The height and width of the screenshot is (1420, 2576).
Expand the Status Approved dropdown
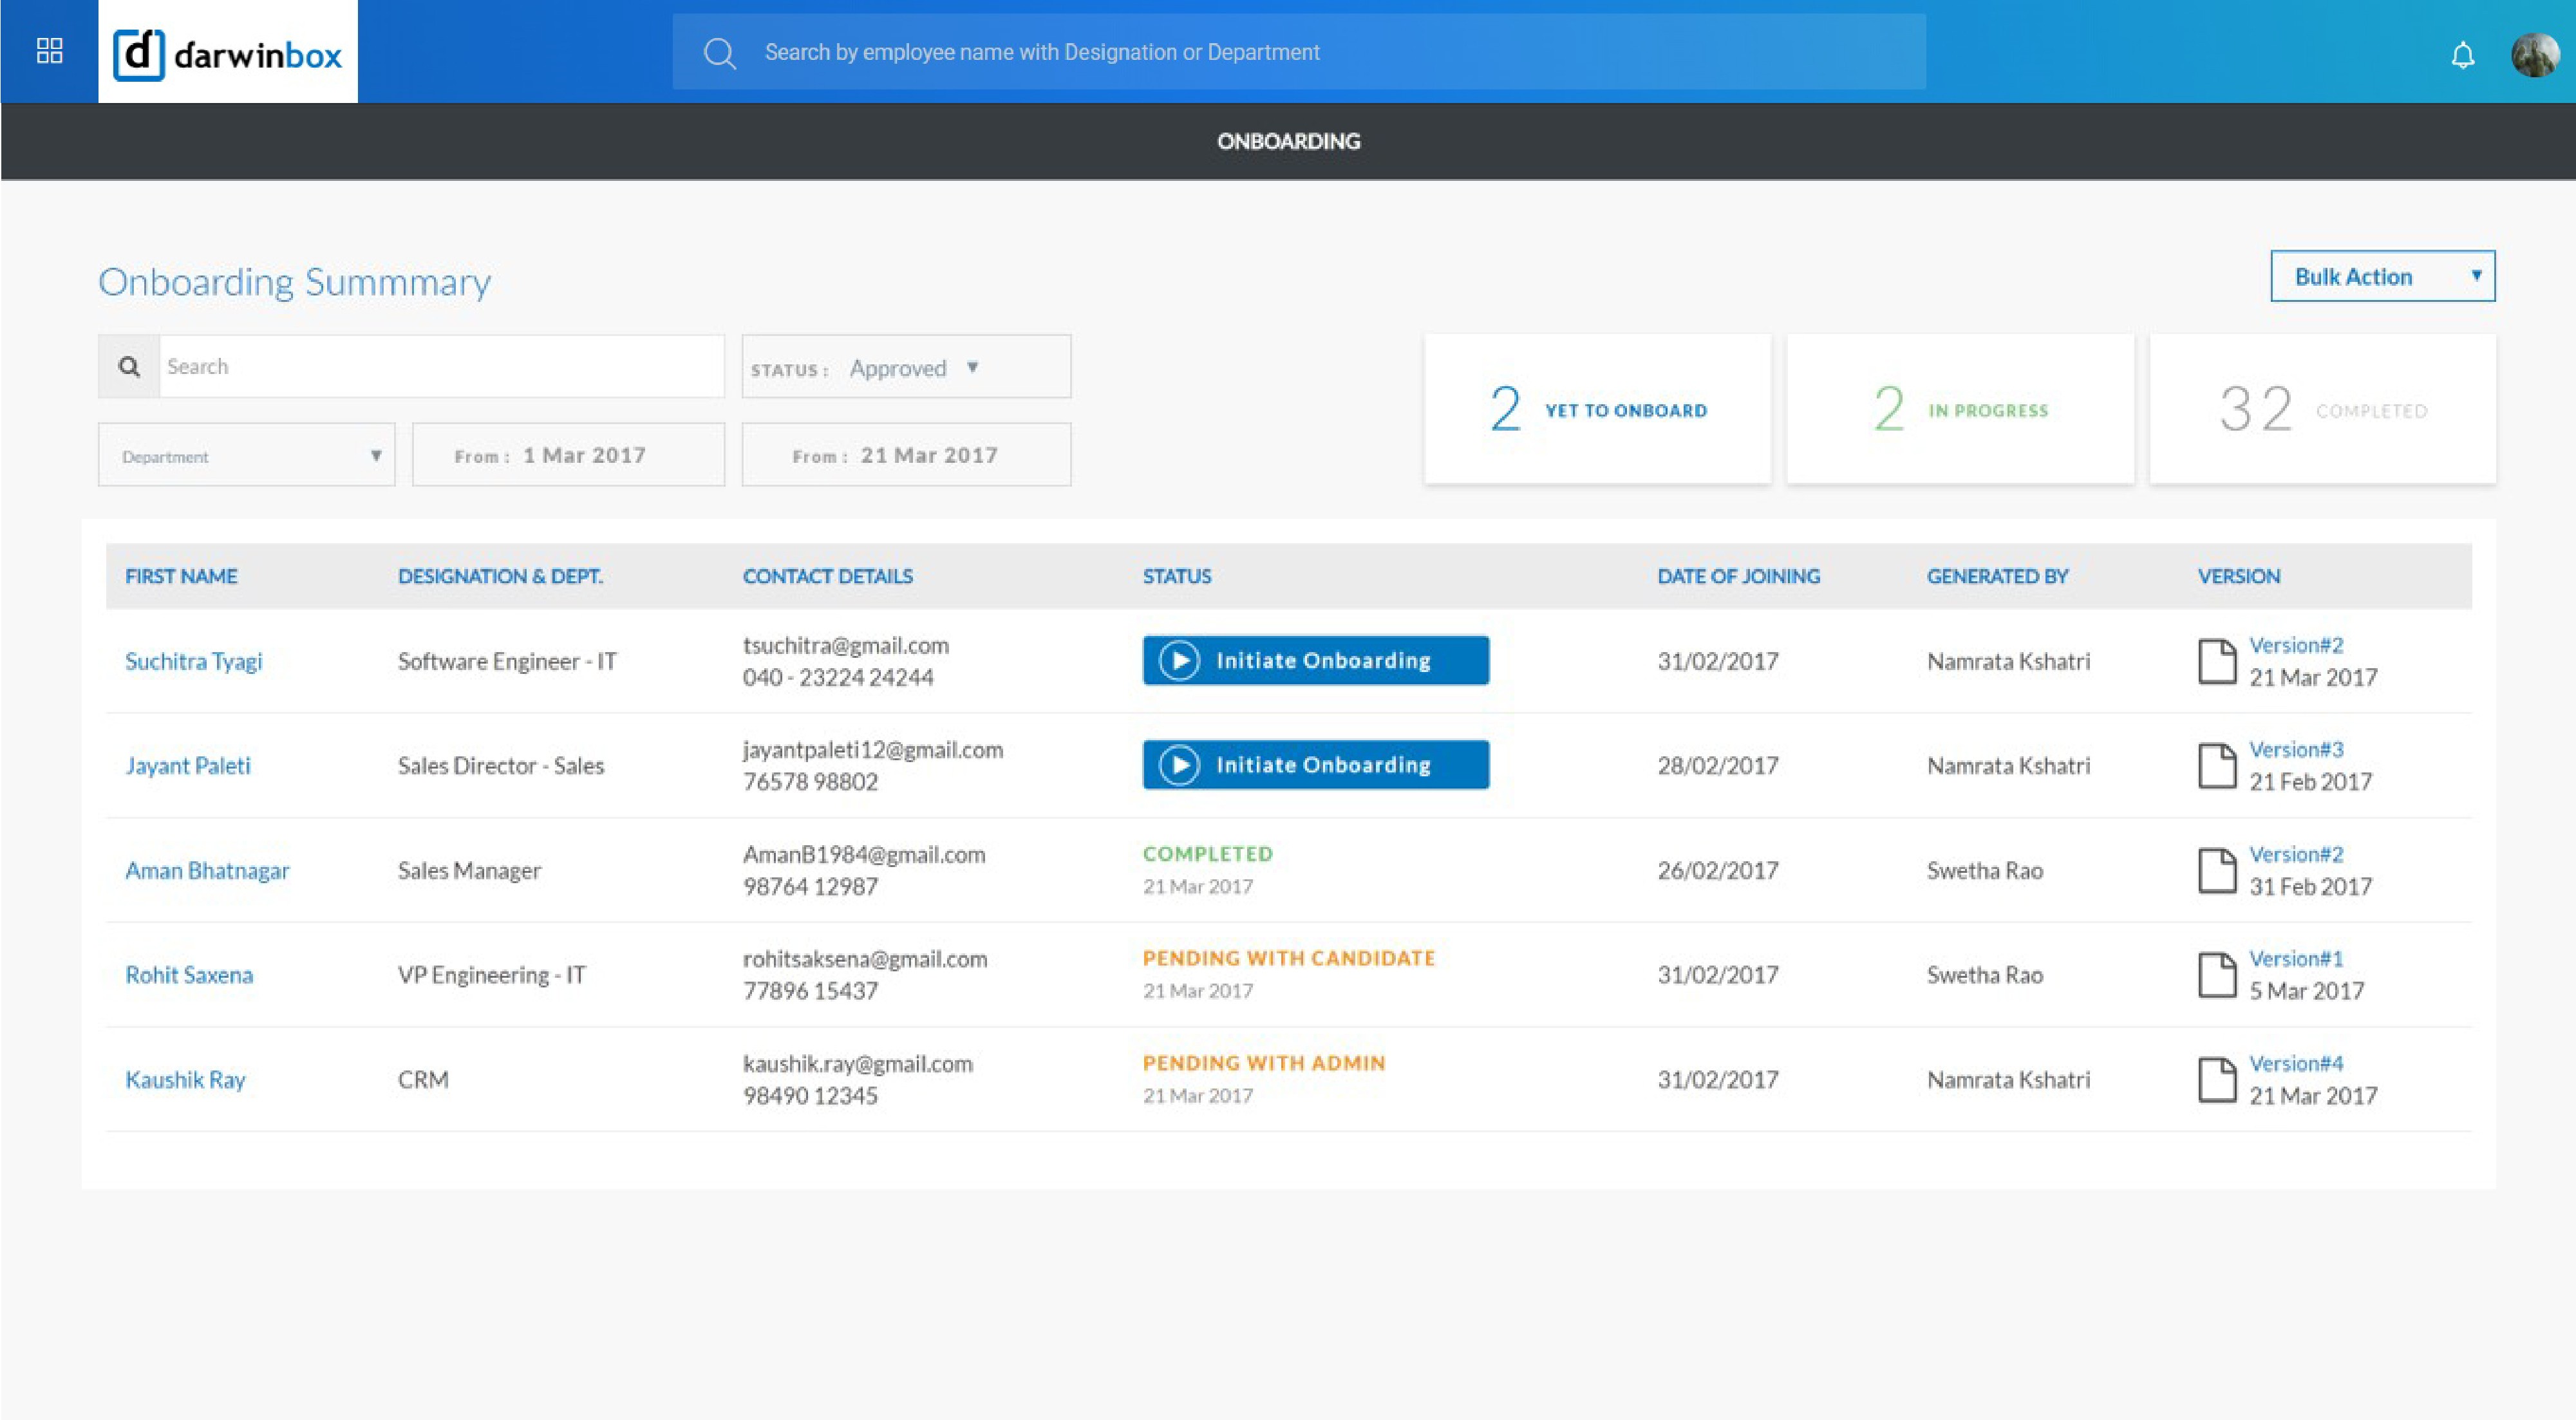click(x=905, y=366)
